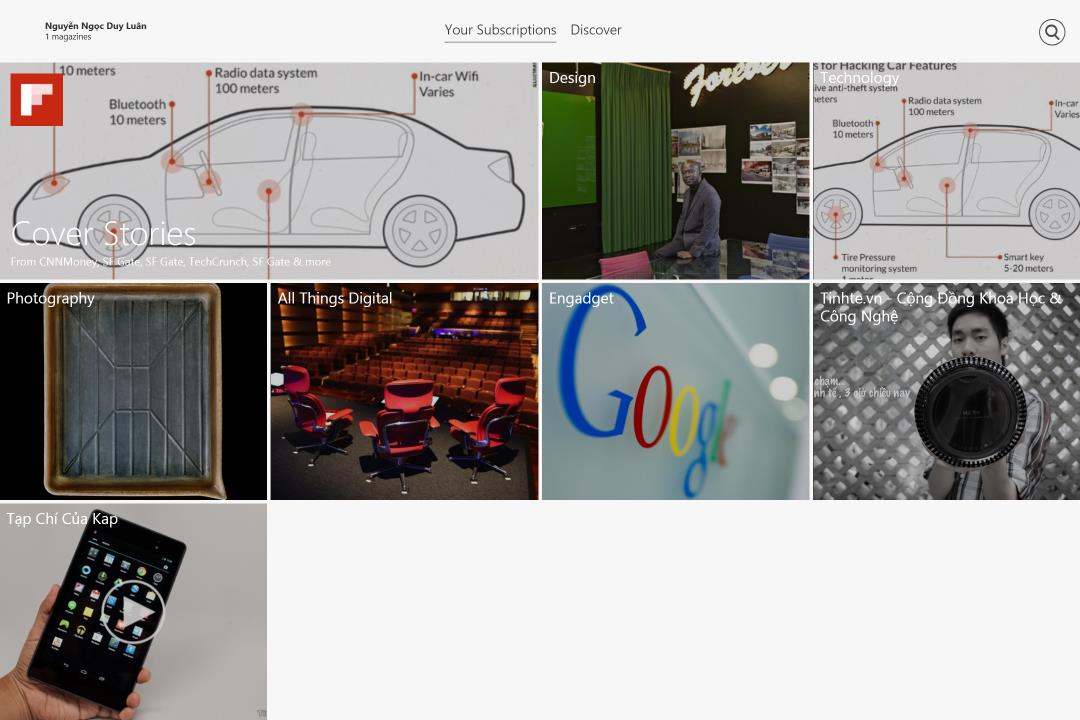Open search with the magnifying glass icon

1051,32
